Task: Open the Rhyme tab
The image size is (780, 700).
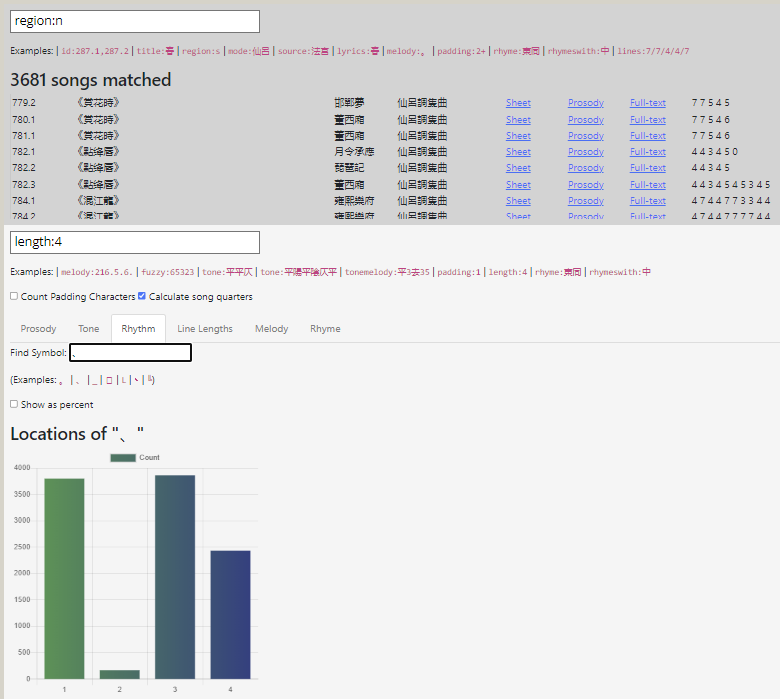Action: 325,328
